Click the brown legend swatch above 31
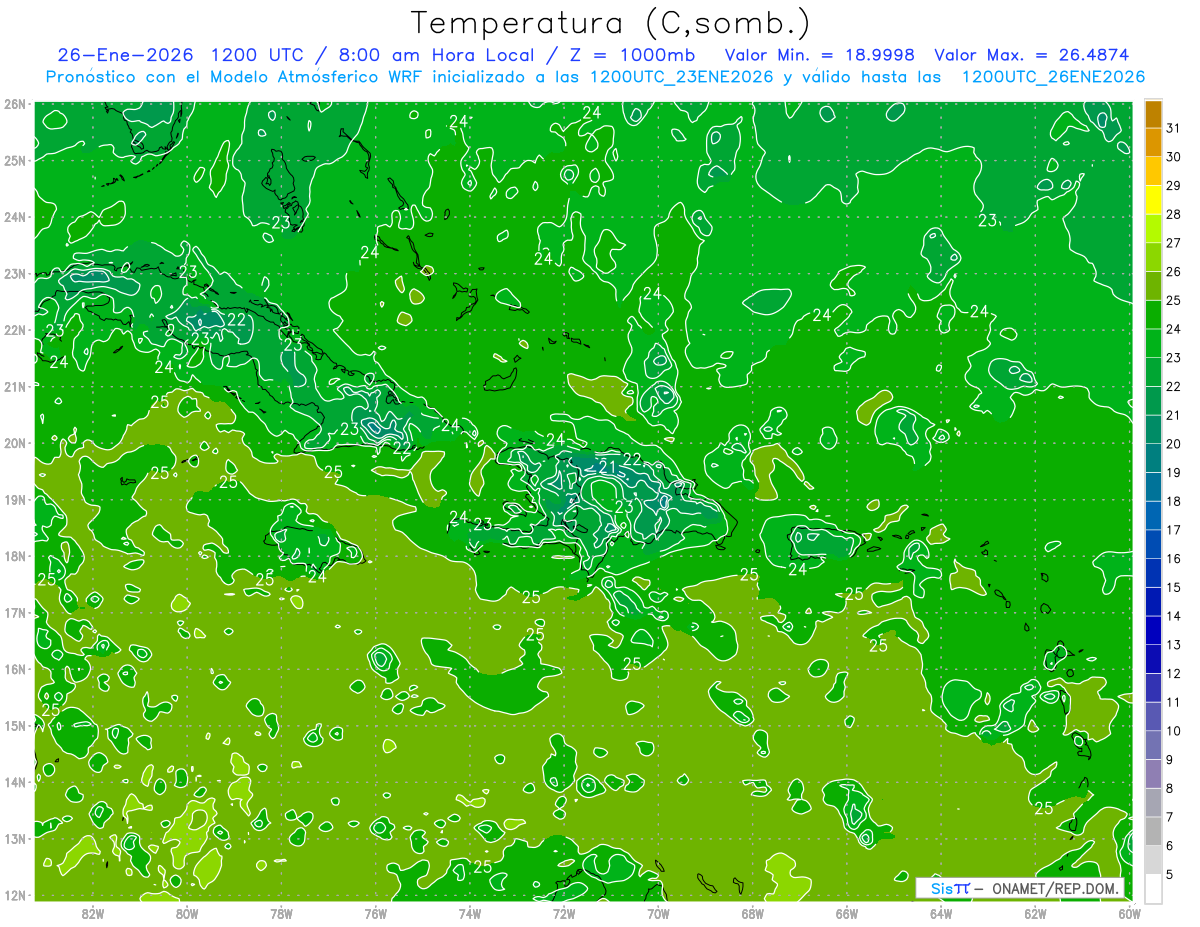This screenshot has width=1200, height=927. (x=1153, y=115)
